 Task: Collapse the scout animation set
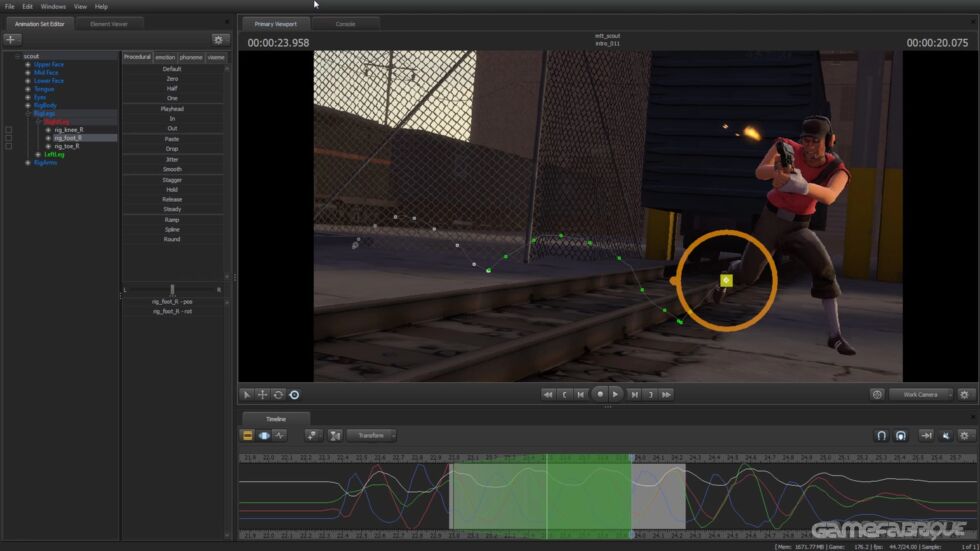[18, 56]
